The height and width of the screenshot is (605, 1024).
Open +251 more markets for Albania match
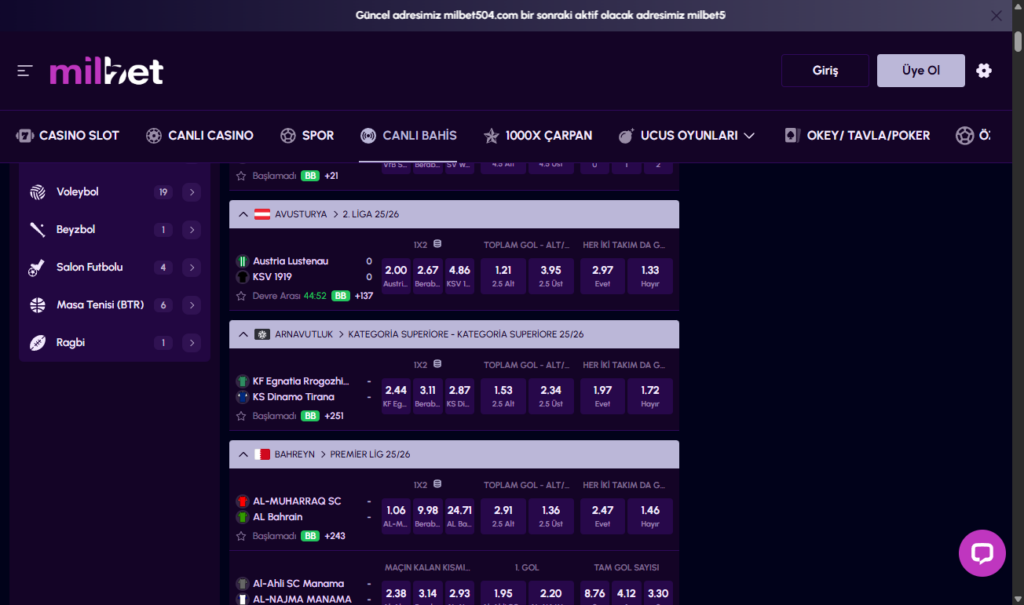point(334,416)
